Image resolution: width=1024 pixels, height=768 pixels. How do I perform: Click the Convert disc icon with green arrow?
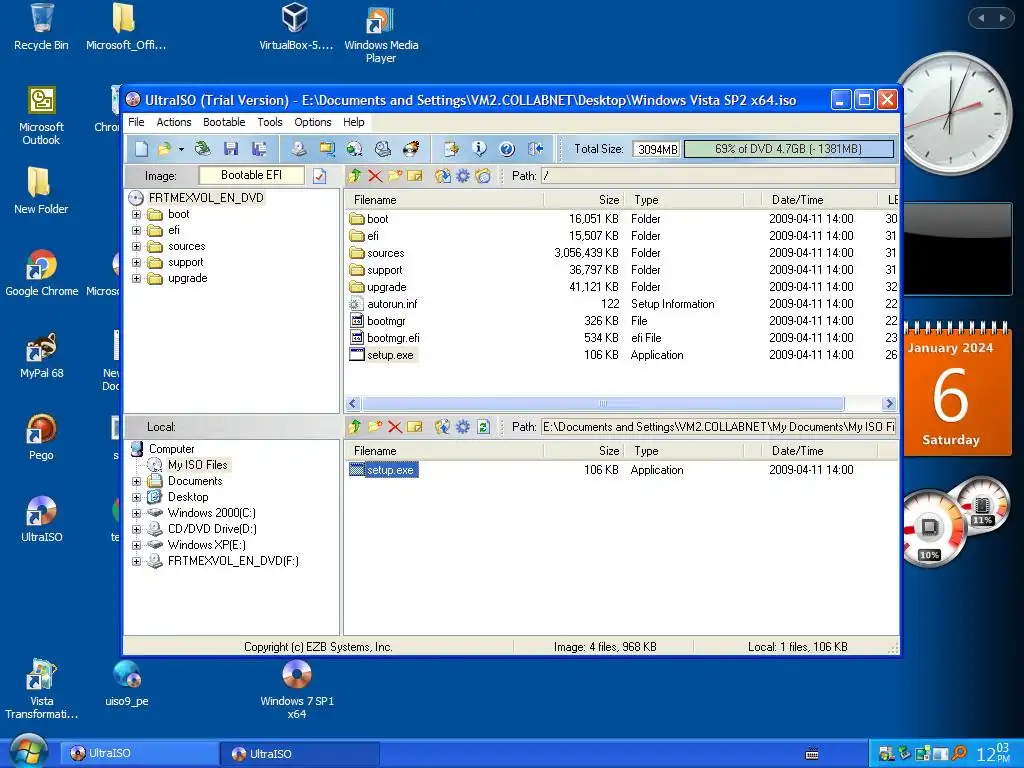pos(355,149)
